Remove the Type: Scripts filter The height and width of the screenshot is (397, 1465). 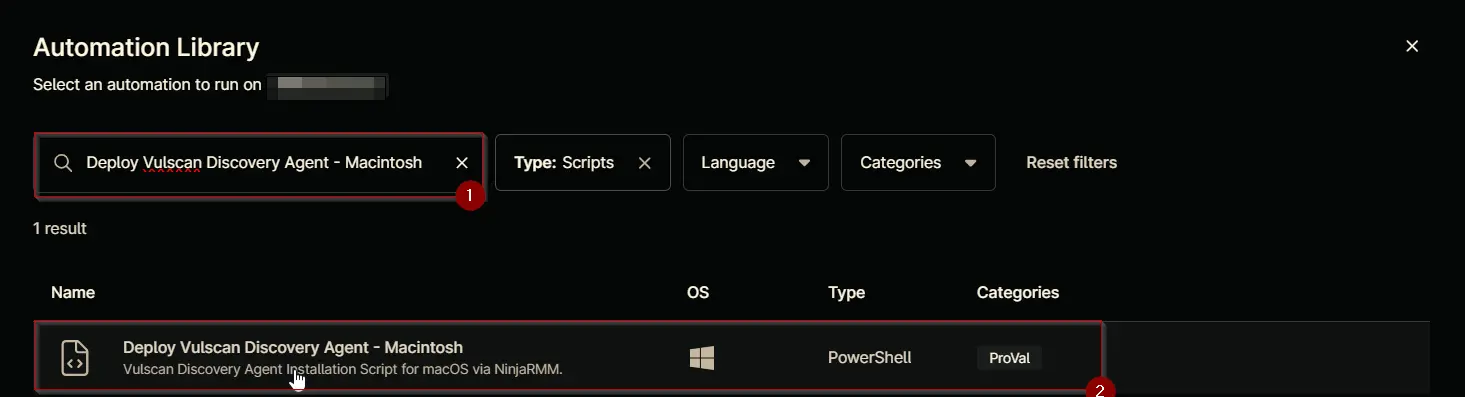pos(645,163)
